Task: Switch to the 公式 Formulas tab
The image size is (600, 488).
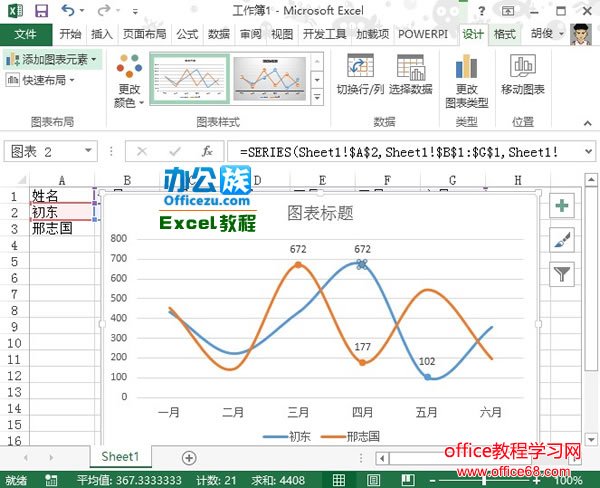Action: click(187, 35)
